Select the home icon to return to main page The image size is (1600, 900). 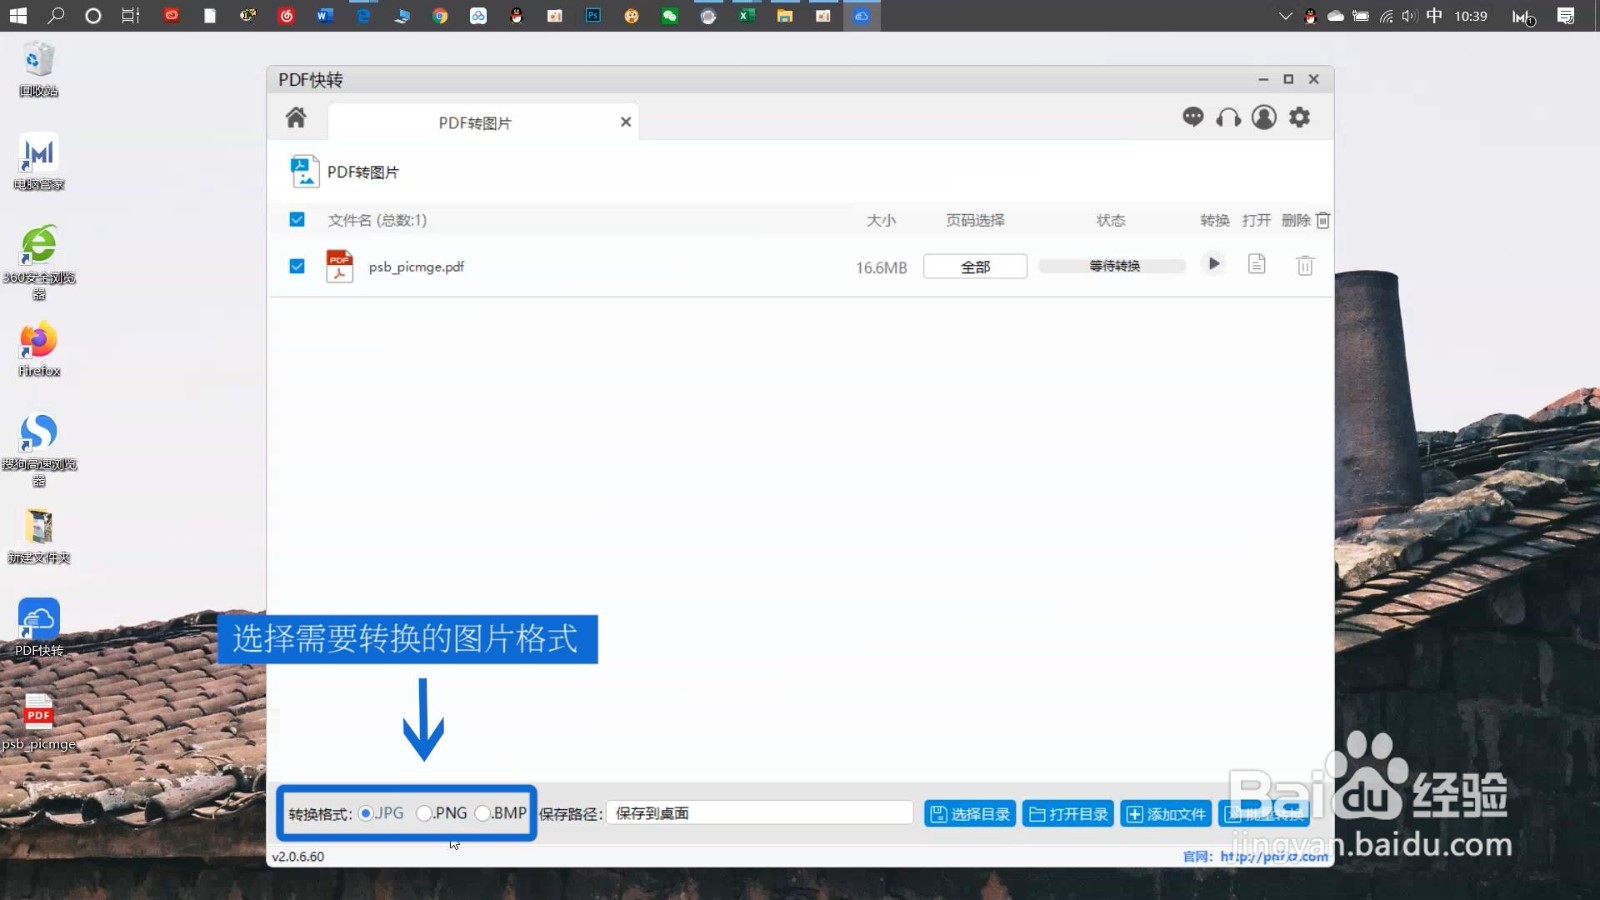pyautogui.click(x=295, y=118)
